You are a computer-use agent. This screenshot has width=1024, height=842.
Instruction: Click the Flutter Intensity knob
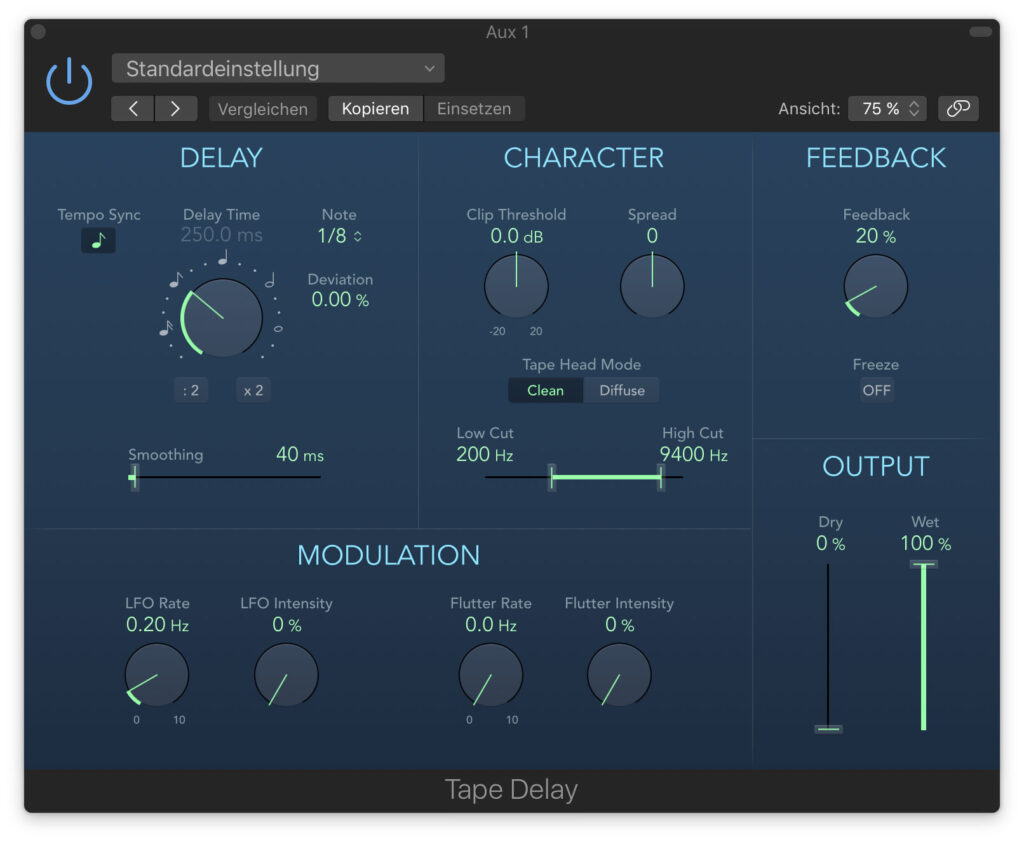point(619,675)
